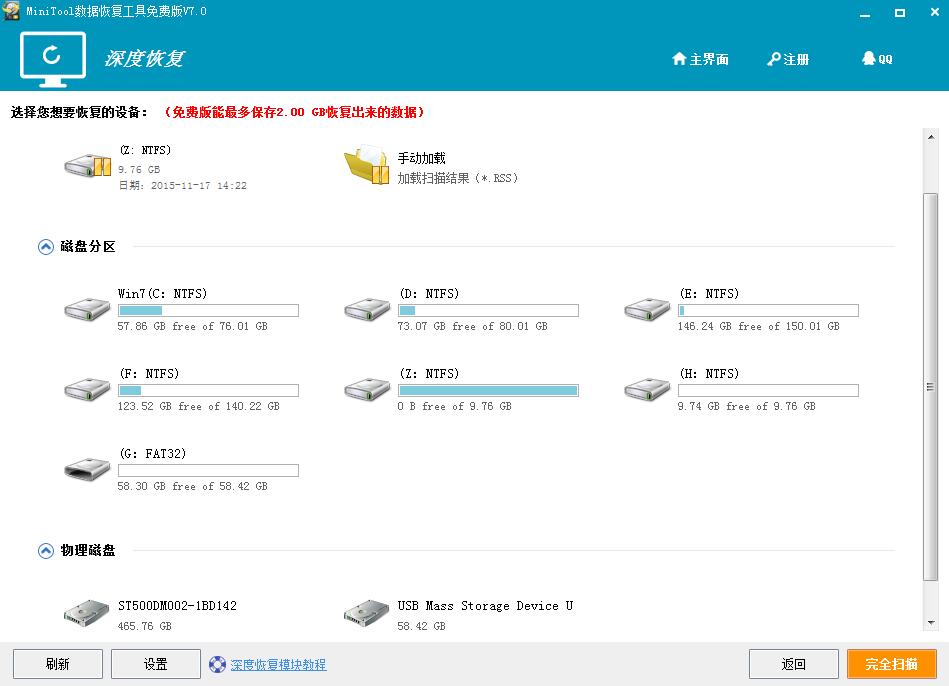This screenshot has width=949, height=686.
Task: Click the (G: FAT32) label
Action: pyautogui.click(x=153, y=453)
